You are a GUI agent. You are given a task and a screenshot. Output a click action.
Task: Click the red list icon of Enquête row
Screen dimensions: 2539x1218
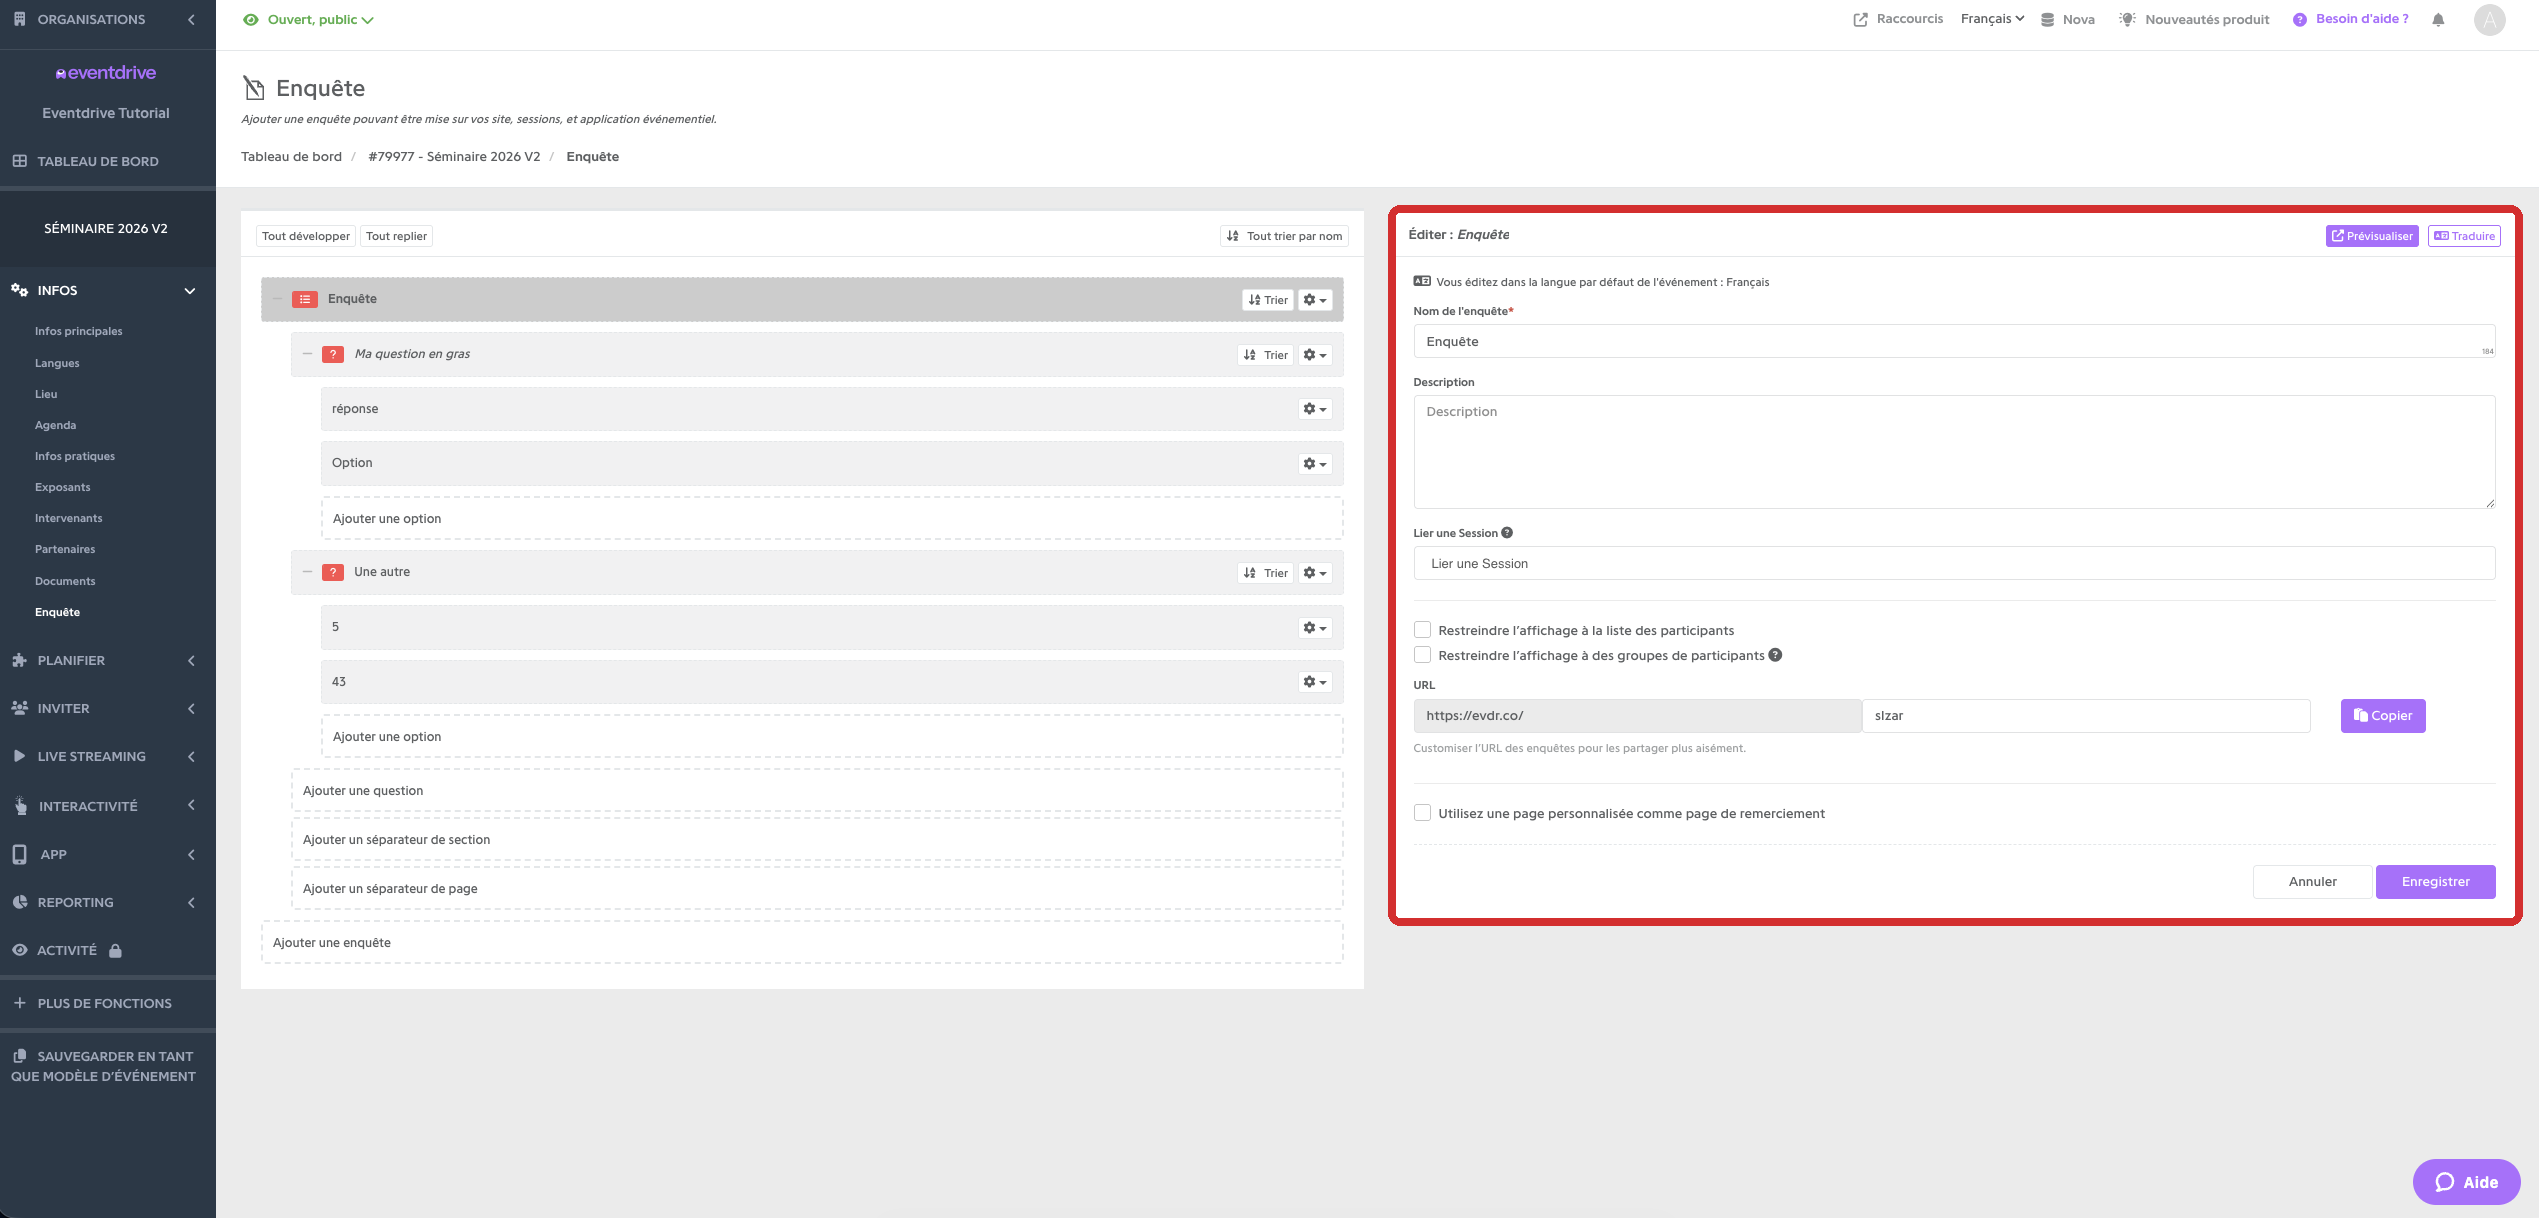(305, 299)
